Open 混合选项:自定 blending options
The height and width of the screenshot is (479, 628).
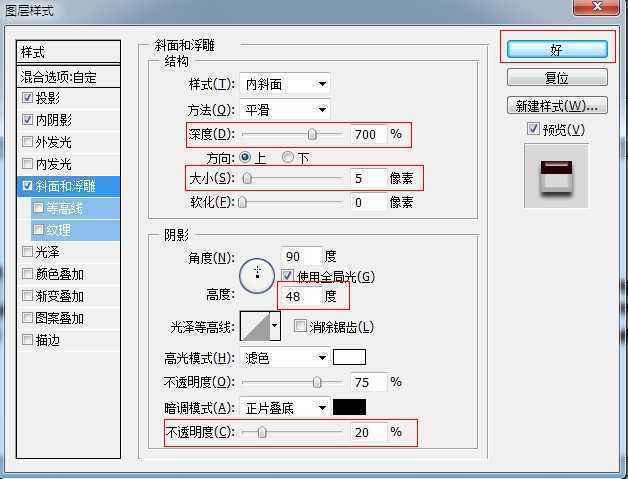(x=68, y=77)
